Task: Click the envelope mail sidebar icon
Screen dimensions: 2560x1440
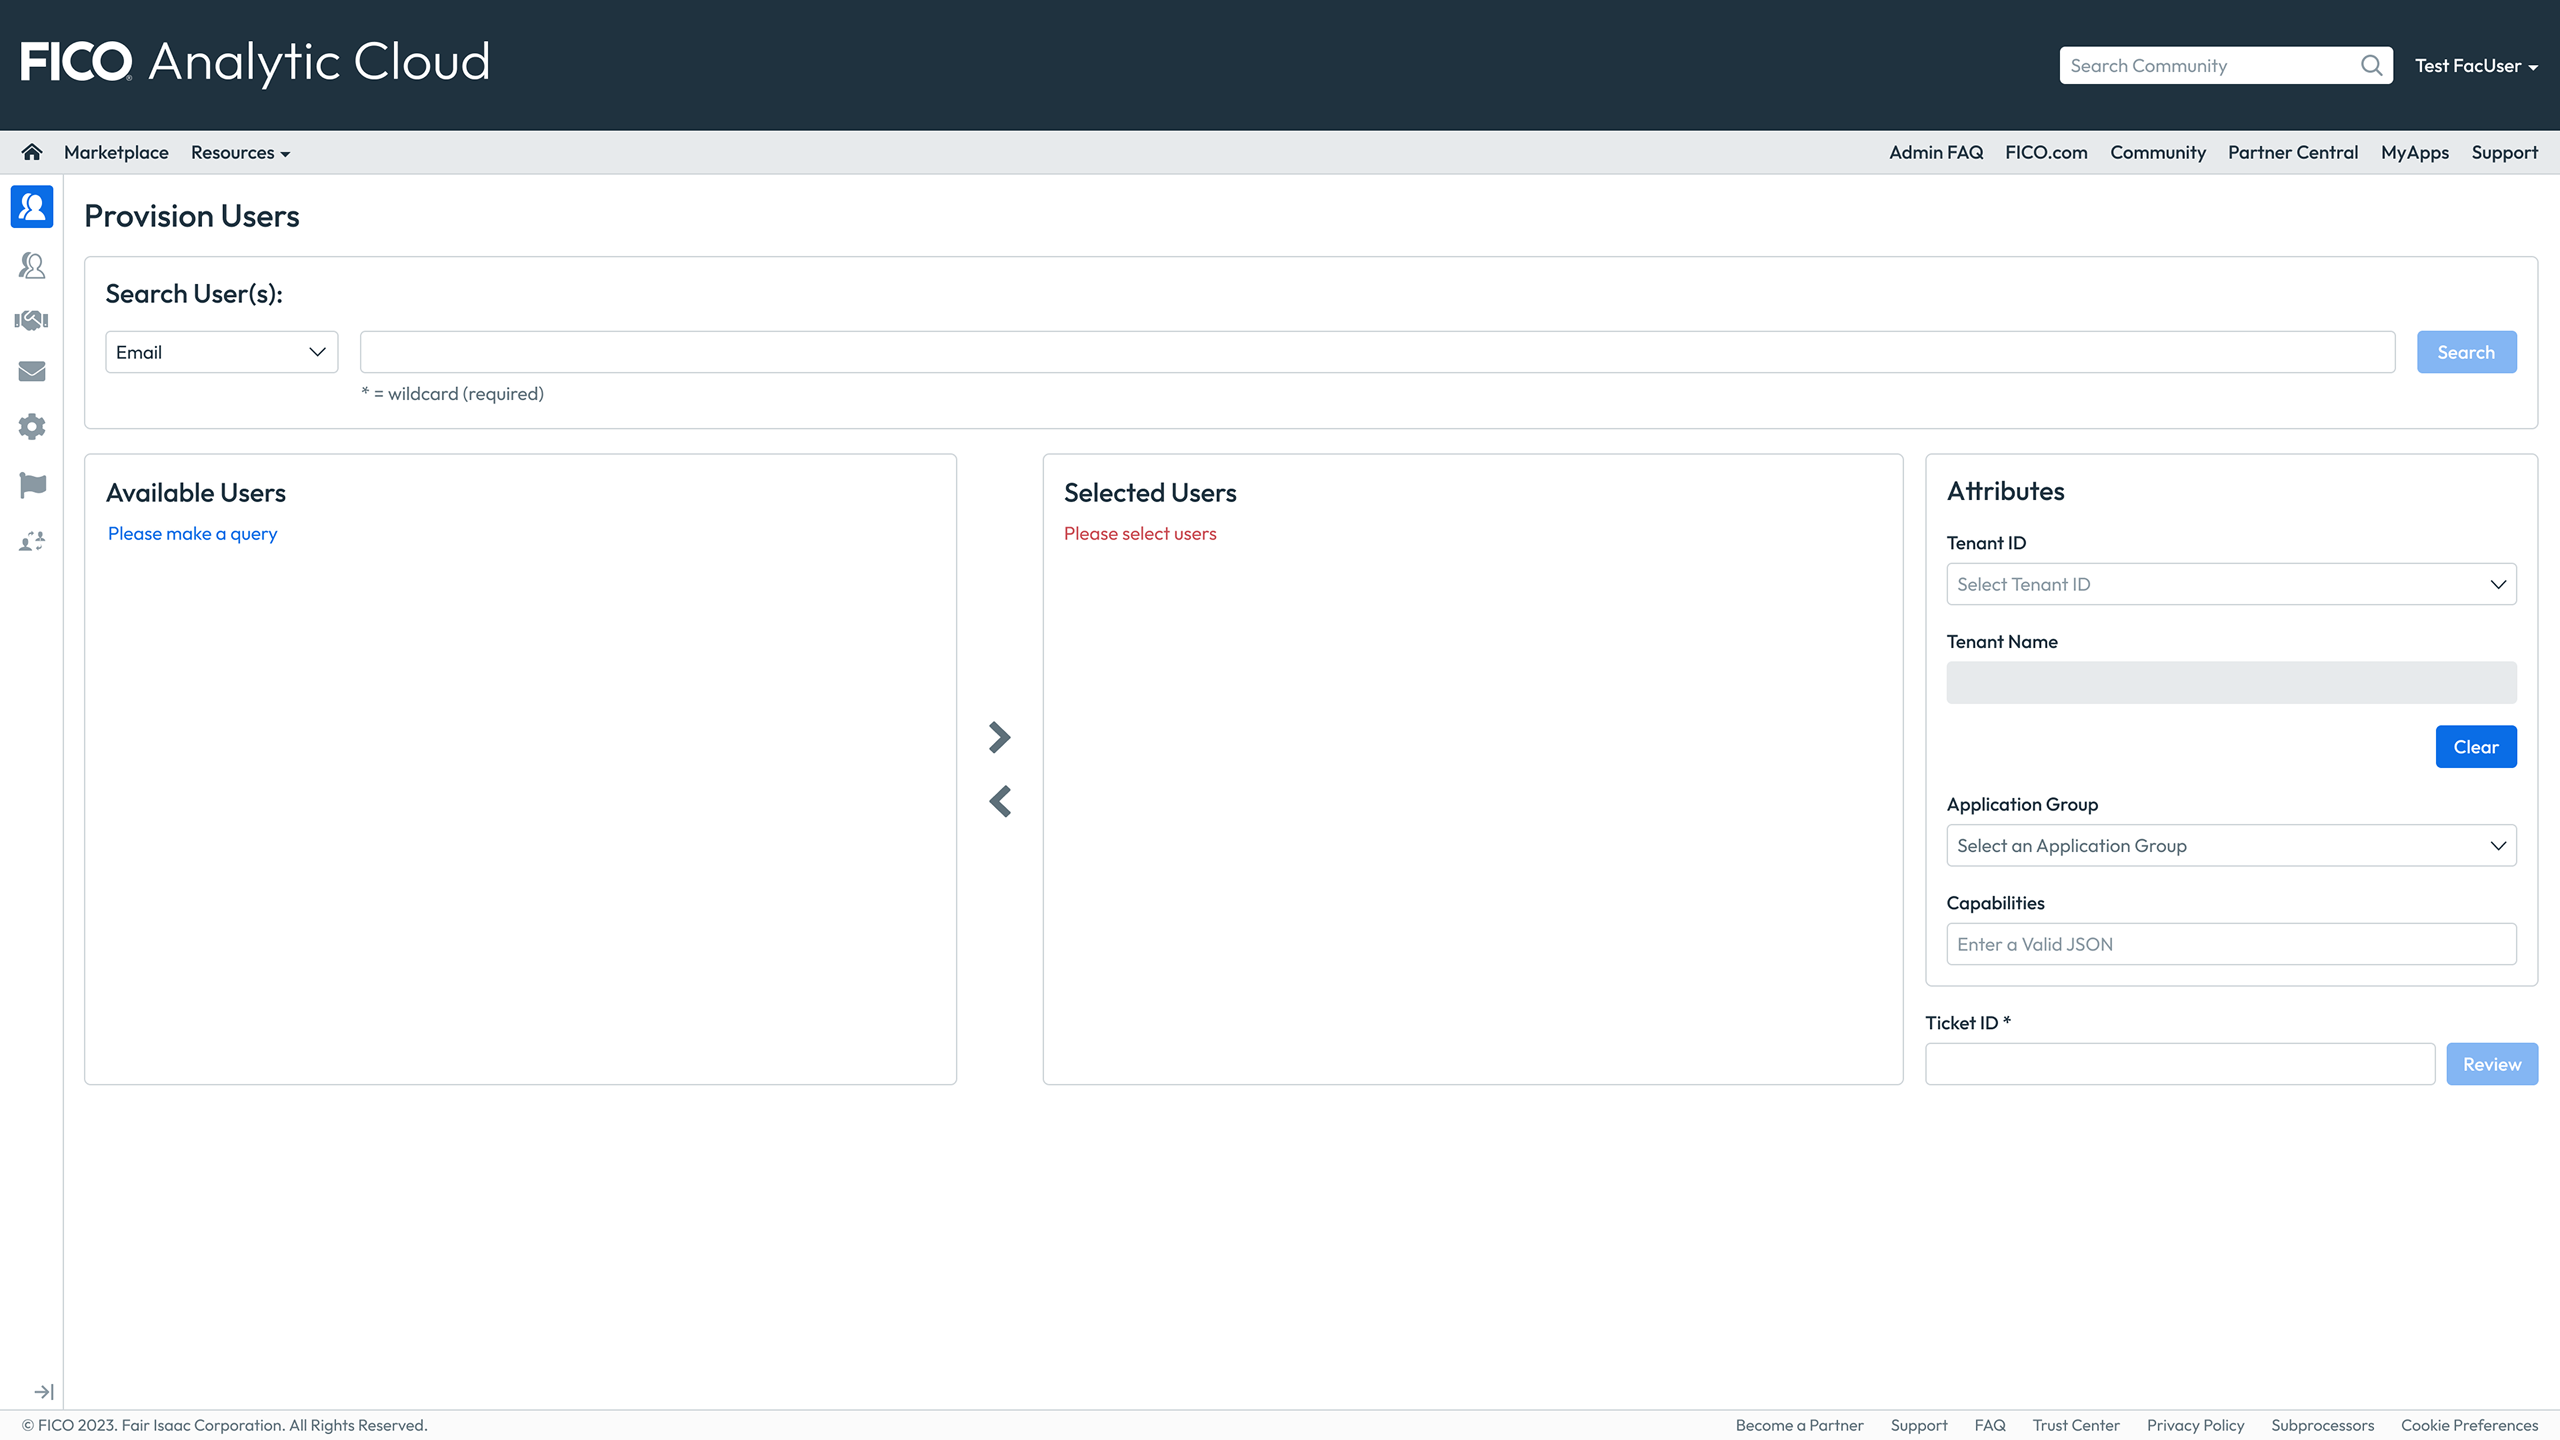Action: point(32,372)
